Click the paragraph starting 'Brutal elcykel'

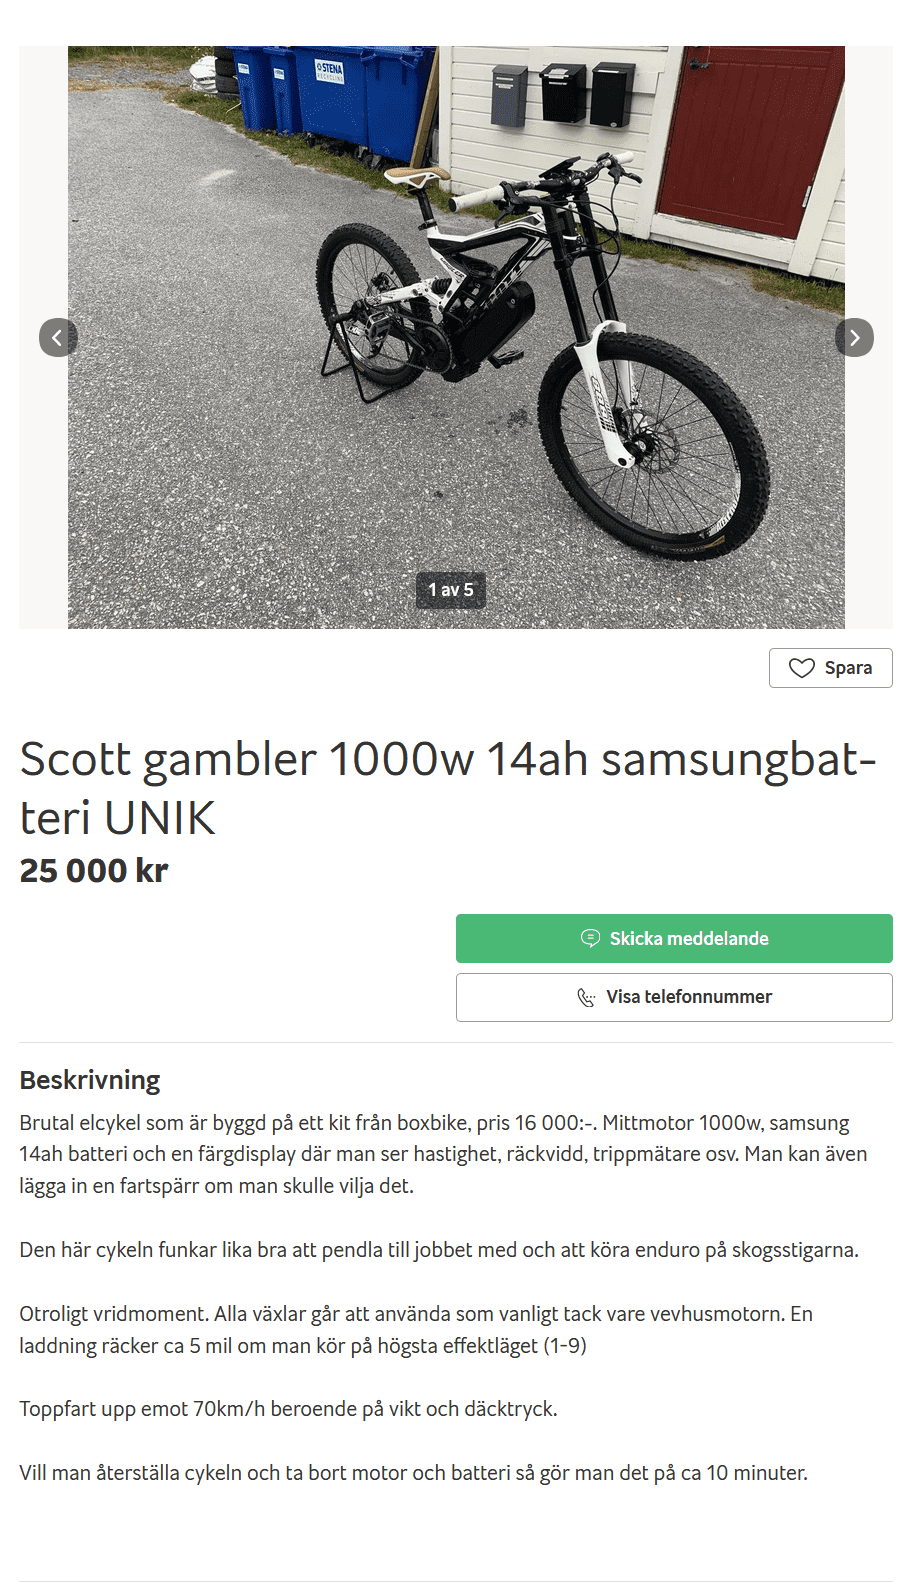pos(444,1154)
